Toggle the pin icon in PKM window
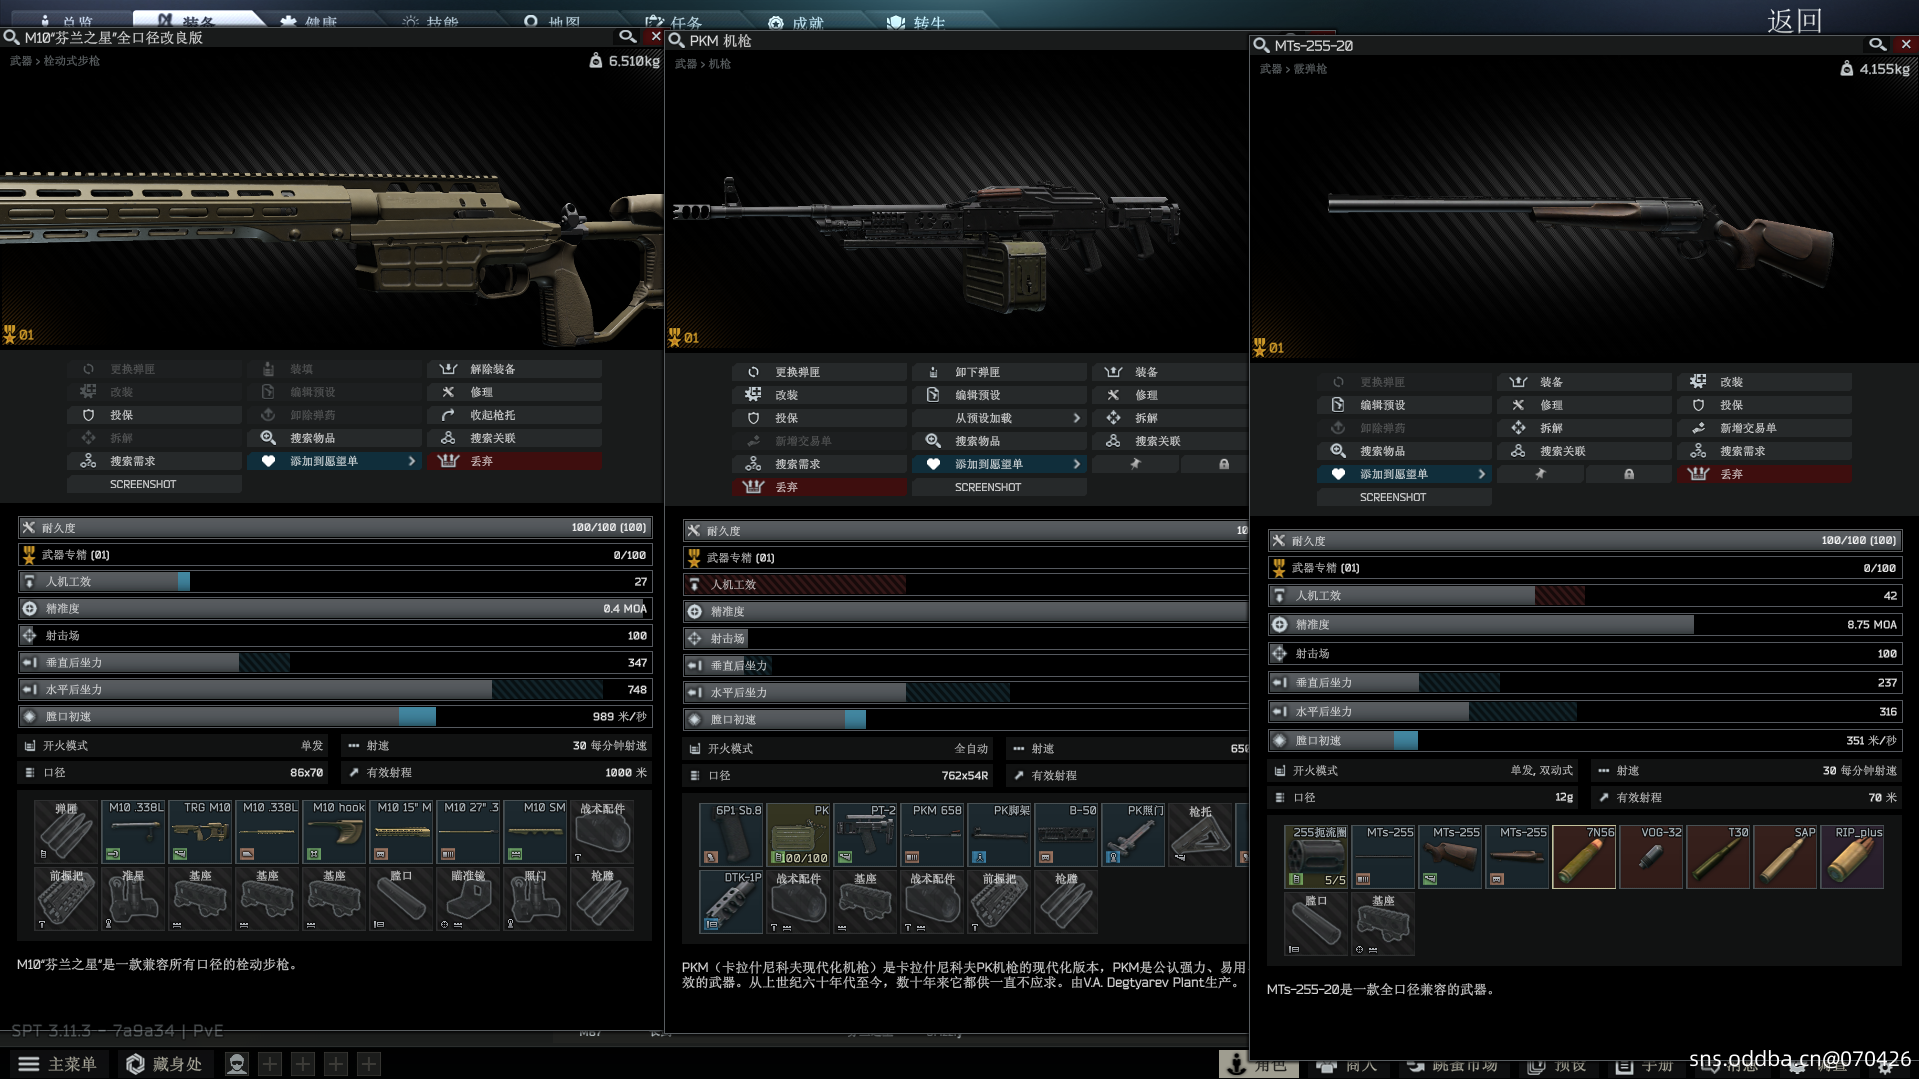The height and width of the screenshot is (1079, 1919). 1135,464
